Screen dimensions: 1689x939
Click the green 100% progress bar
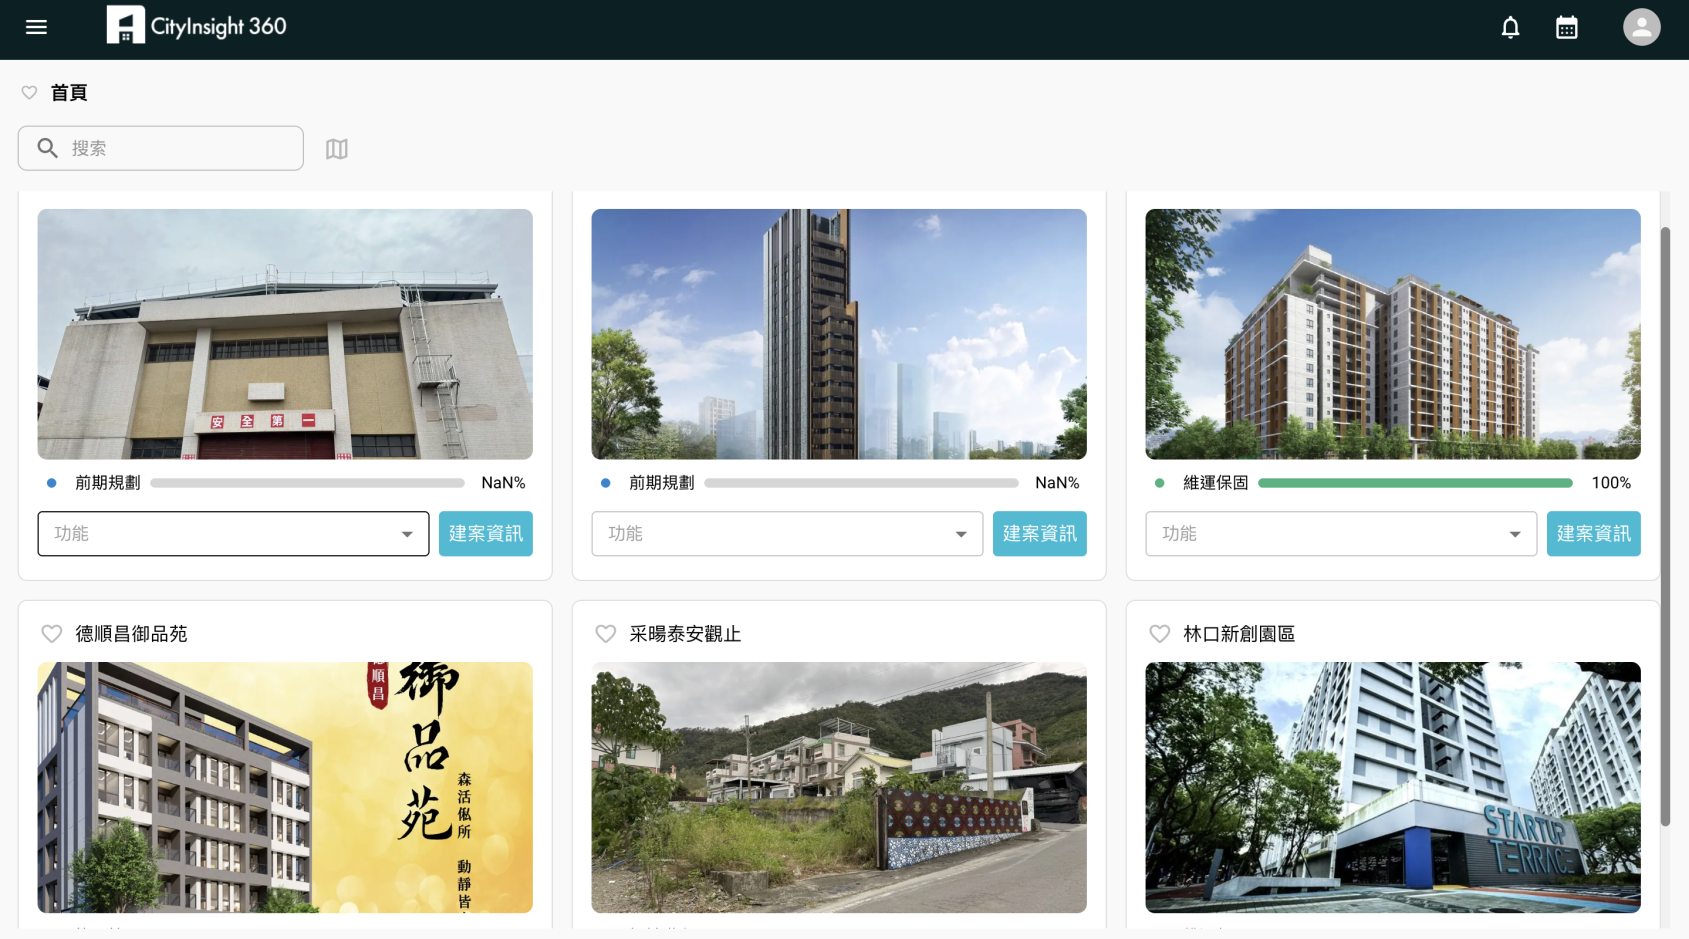(1414, 483)
